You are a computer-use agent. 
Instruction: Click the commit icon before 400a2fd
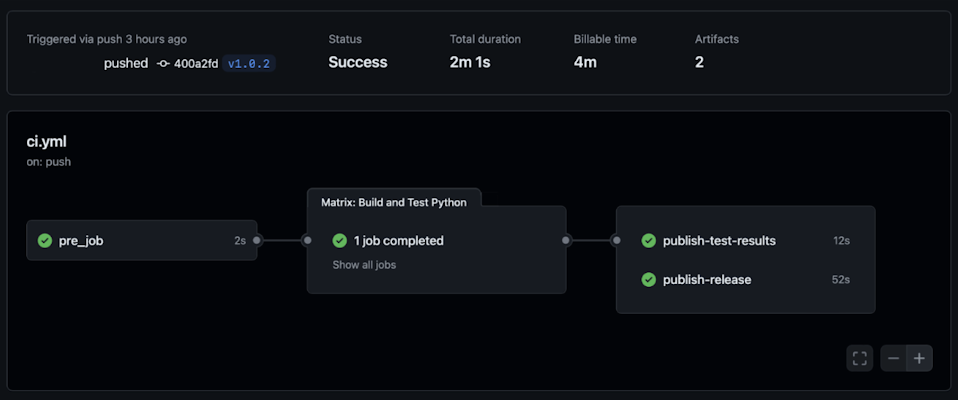[163, 64]
